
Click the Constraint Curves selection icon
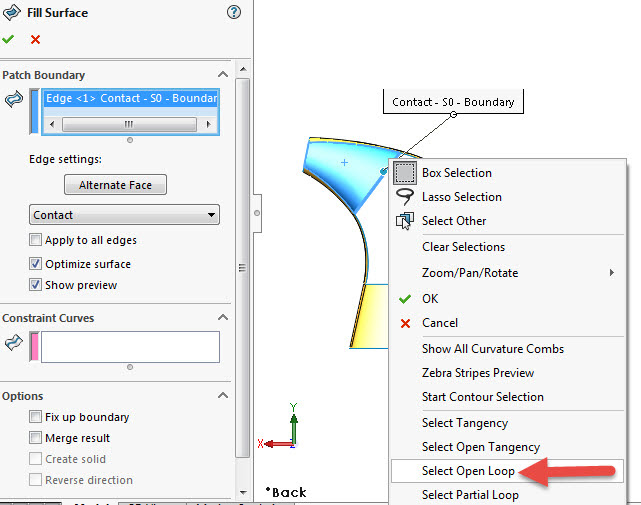[x=14, y=343]
